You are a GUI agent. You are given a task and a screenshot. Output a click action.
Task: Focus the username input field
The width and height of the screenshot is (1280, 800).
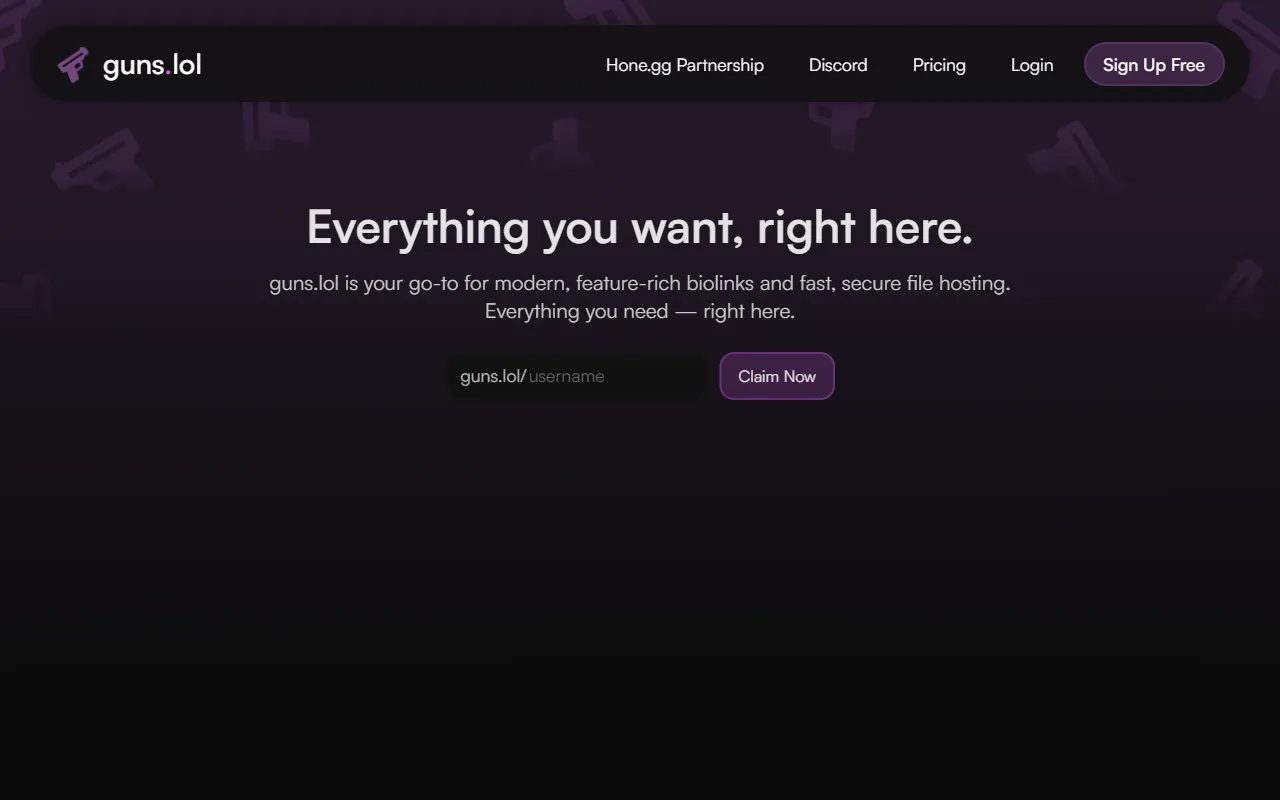coord(614,376)
